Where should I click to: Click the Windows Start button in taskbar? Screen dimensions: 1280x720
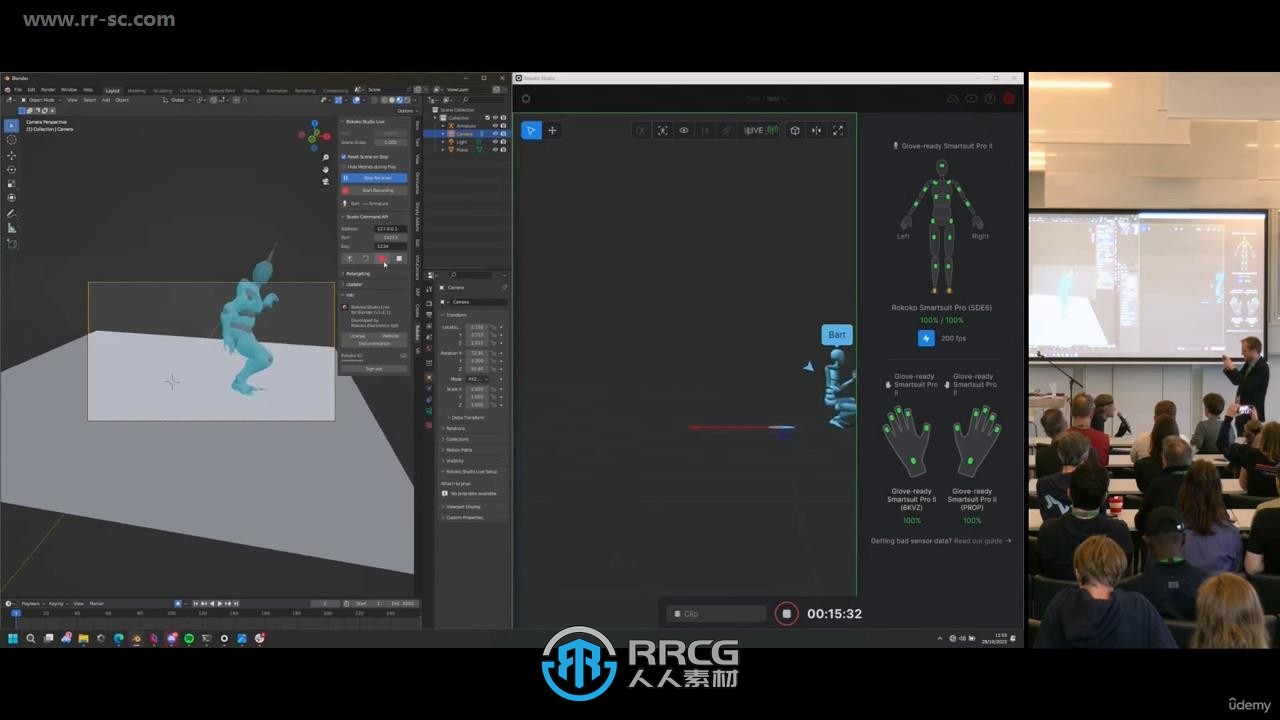point(14,638)
